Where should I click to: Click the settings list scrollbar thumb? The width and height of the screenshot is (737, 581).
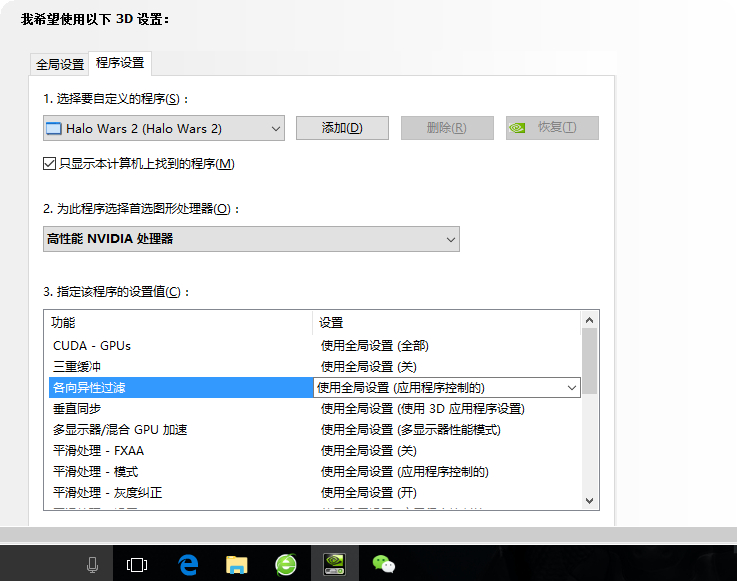(589, 361)
